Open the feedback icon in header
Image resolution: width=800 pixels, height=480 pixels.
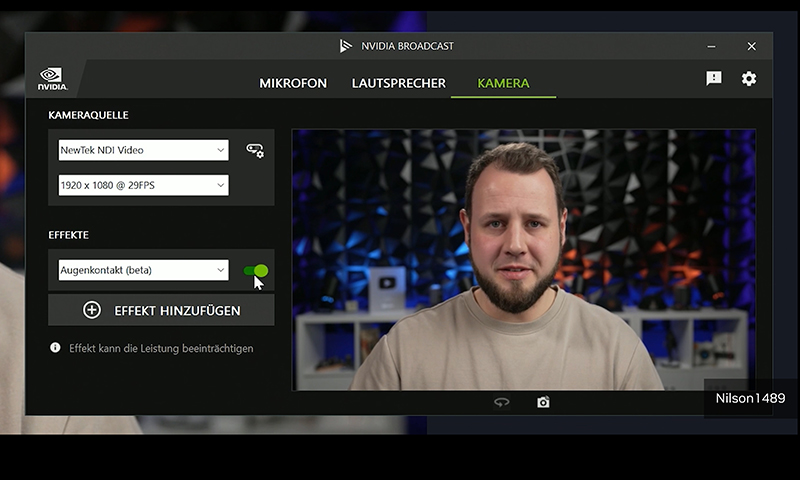click(714, 78)
